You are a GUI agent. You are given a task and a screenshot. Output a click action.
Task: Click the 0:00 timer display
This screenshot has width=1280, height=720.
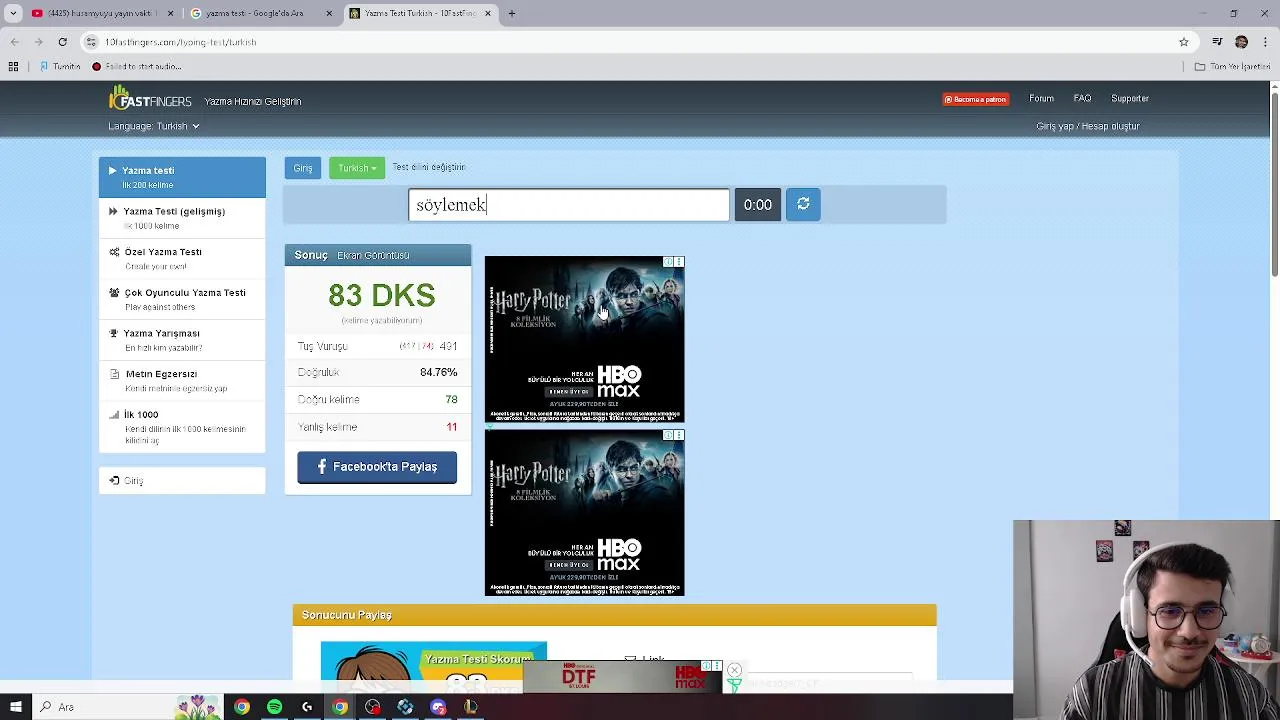pyautogui.click(x=757, y=205)
